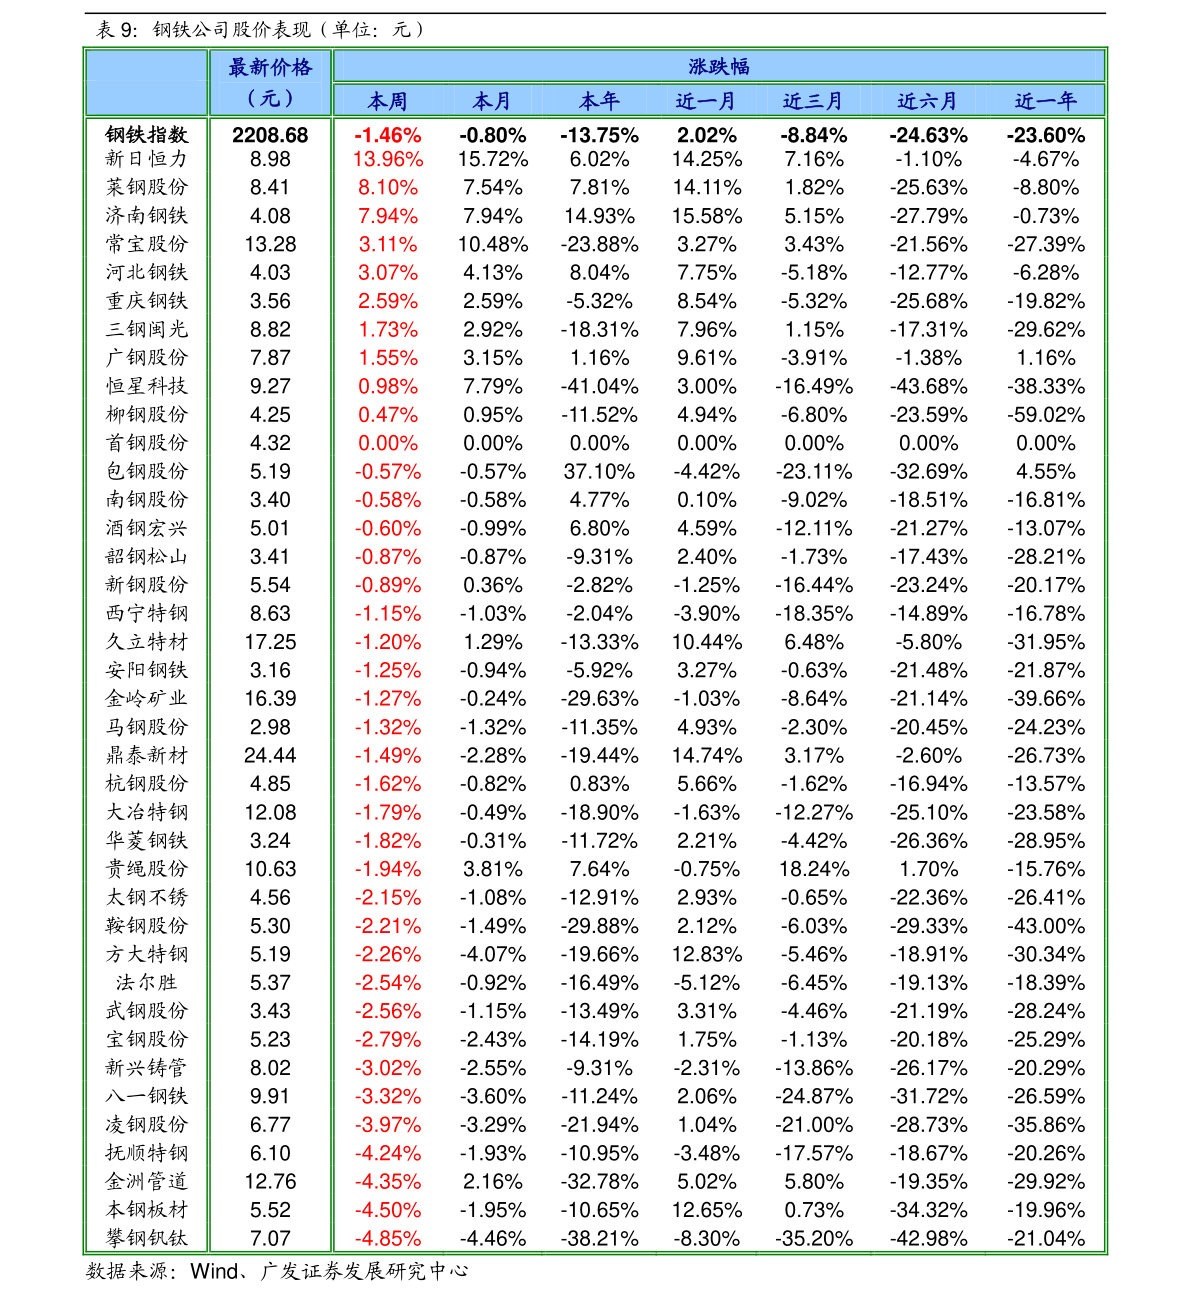Image resolution: width=1191 pixels, height=1303 pixels.
Task: Select the 法尔胜 row name
Action: pyautogui.click(x=147, y=982)
